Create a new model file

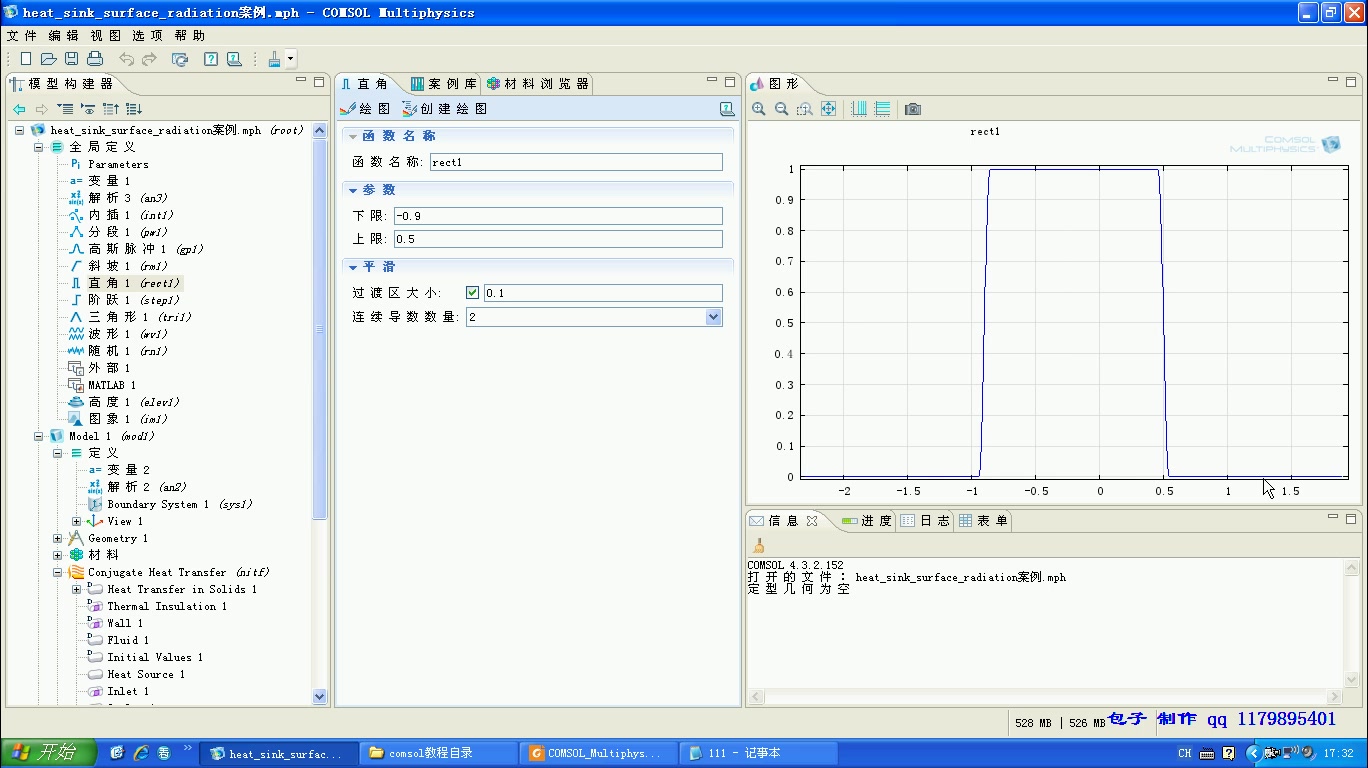click(26, 59)
